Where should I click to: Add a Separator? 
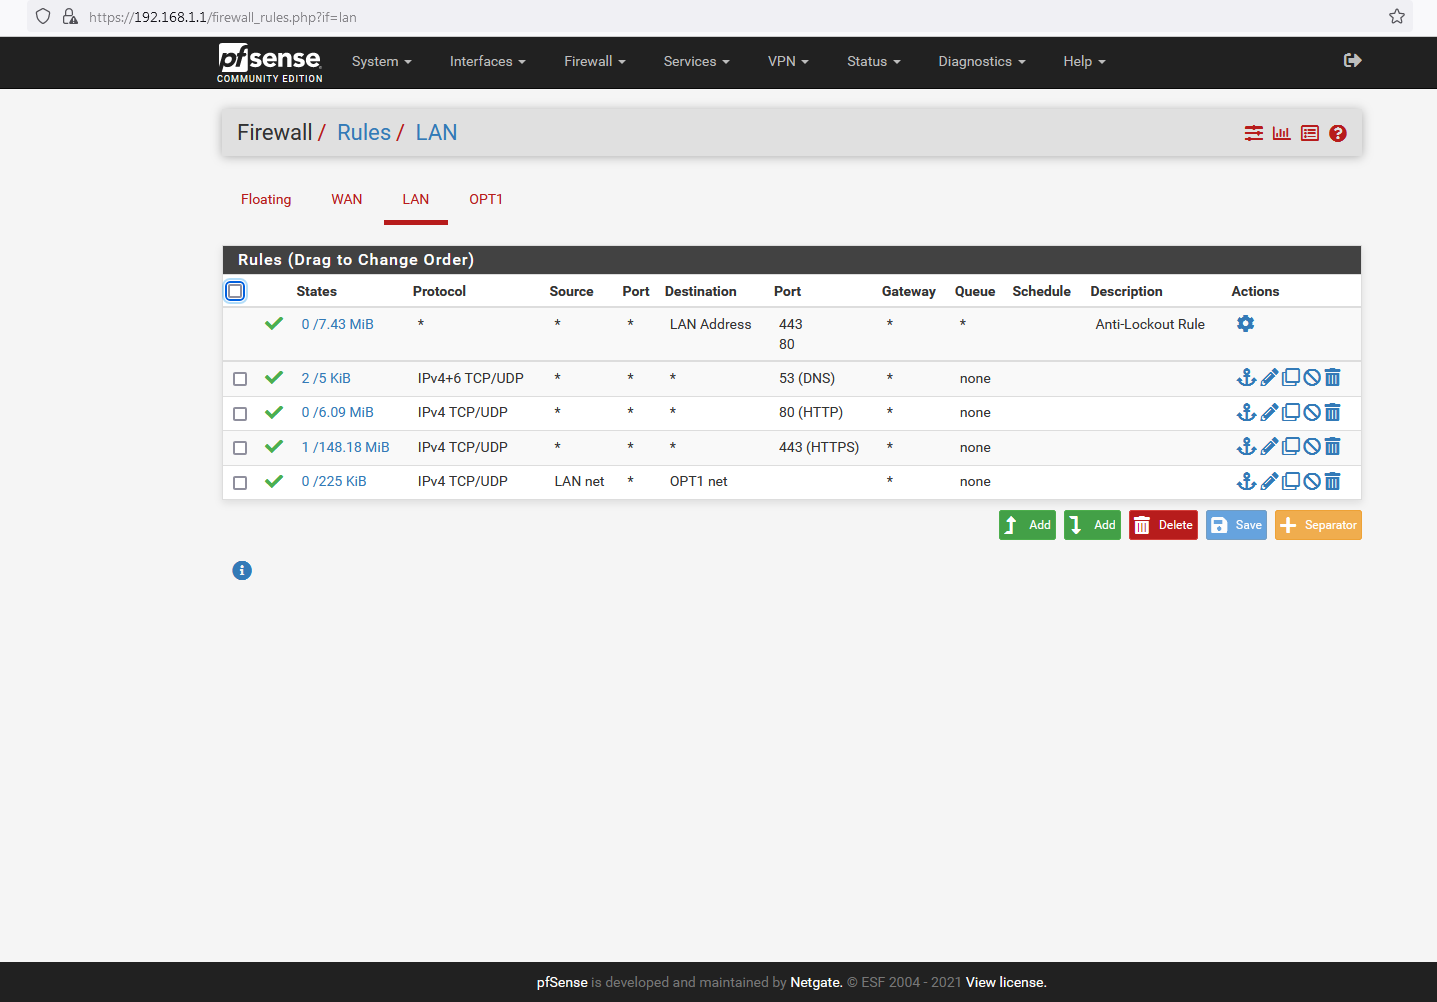[1318, 525]
